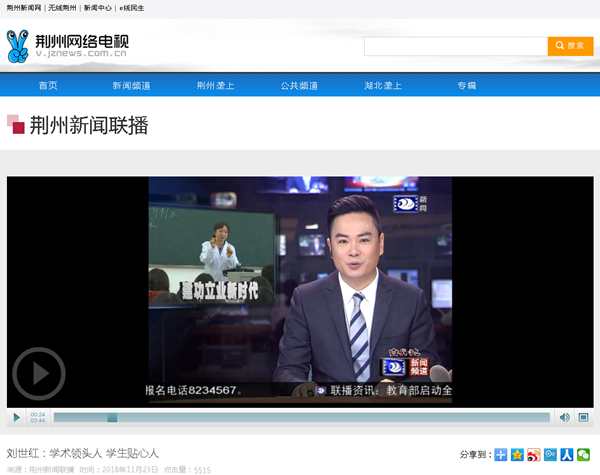Share the video to WeChat
Viewport: 600px width, 475px height.
pyautogui.click(x=583, y=454)
